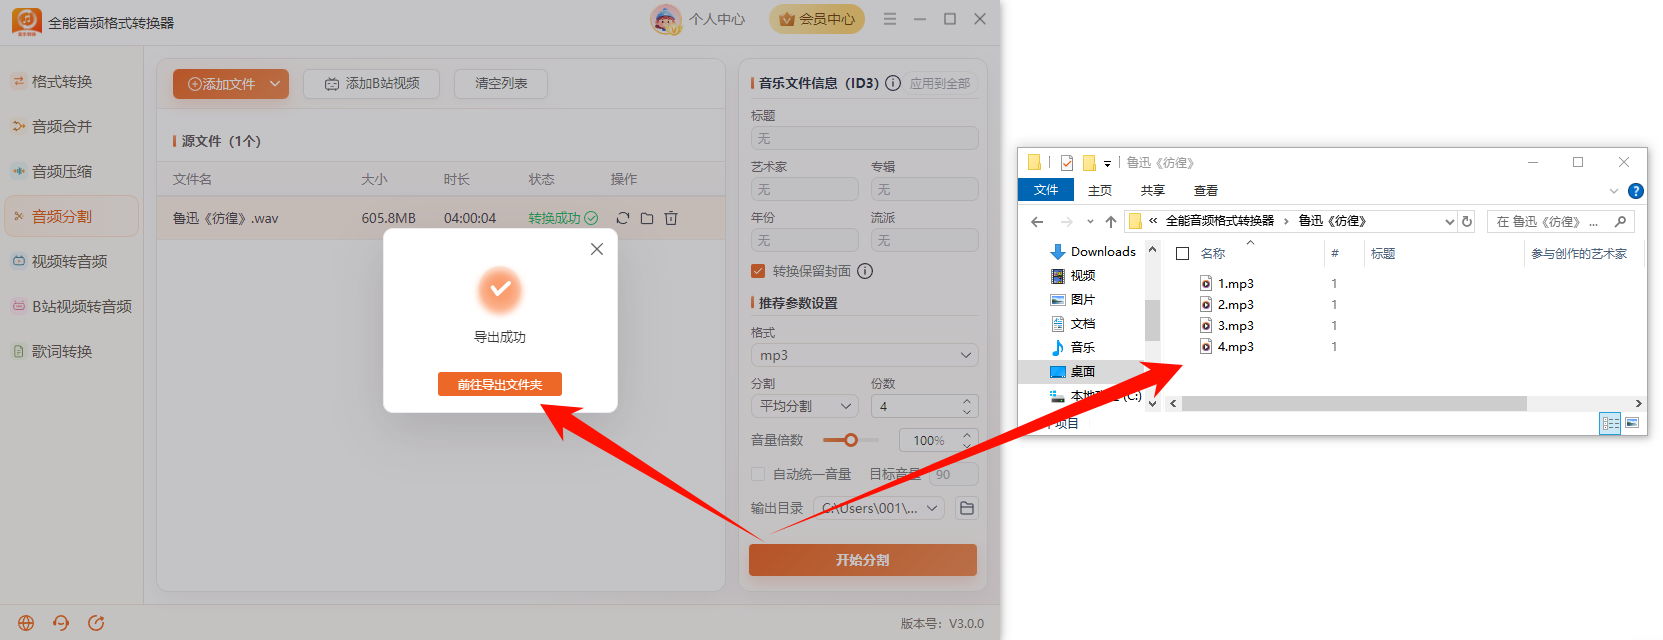Open B站视频转音频 in sidebar

coord(71,306)
